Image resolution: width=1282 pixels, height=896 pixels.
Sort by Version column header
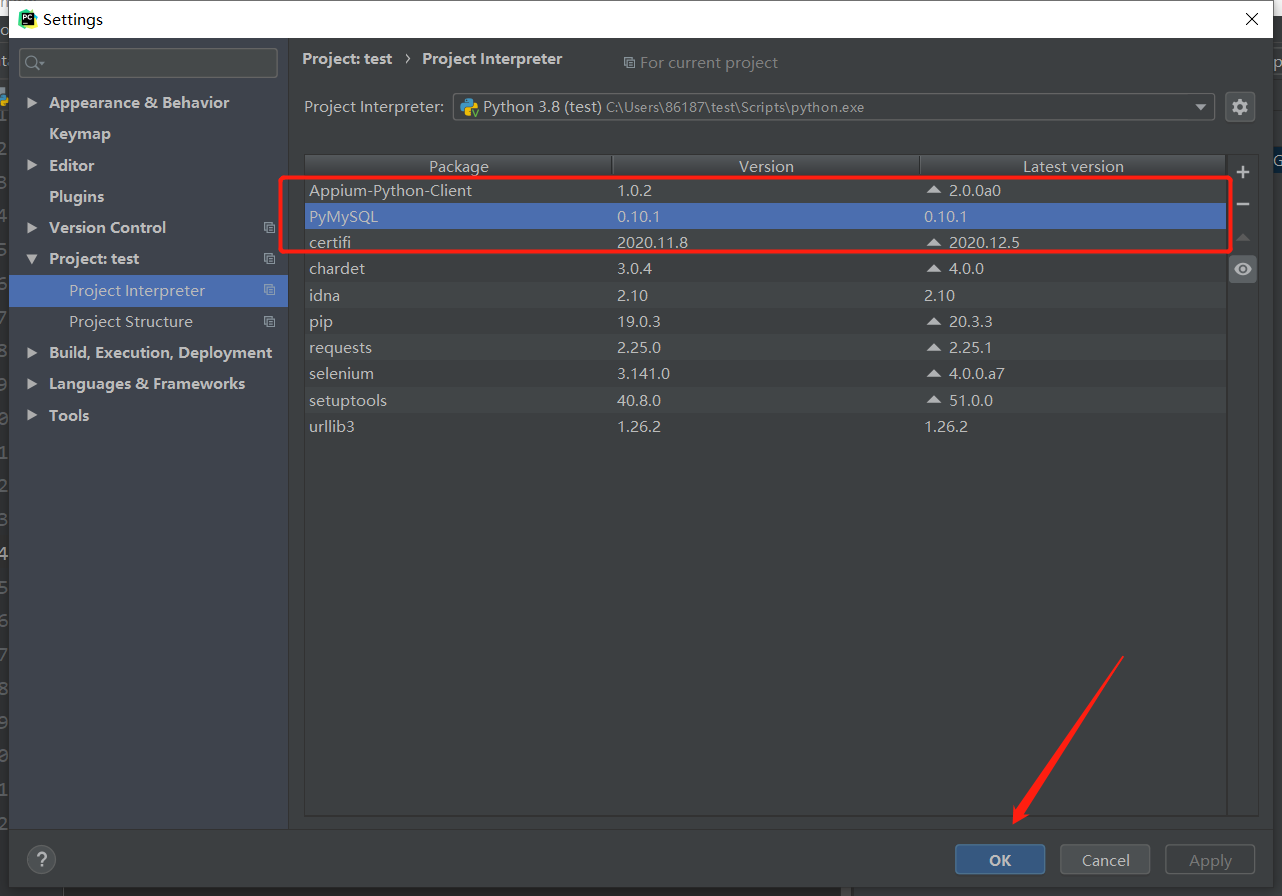[766, 167]
